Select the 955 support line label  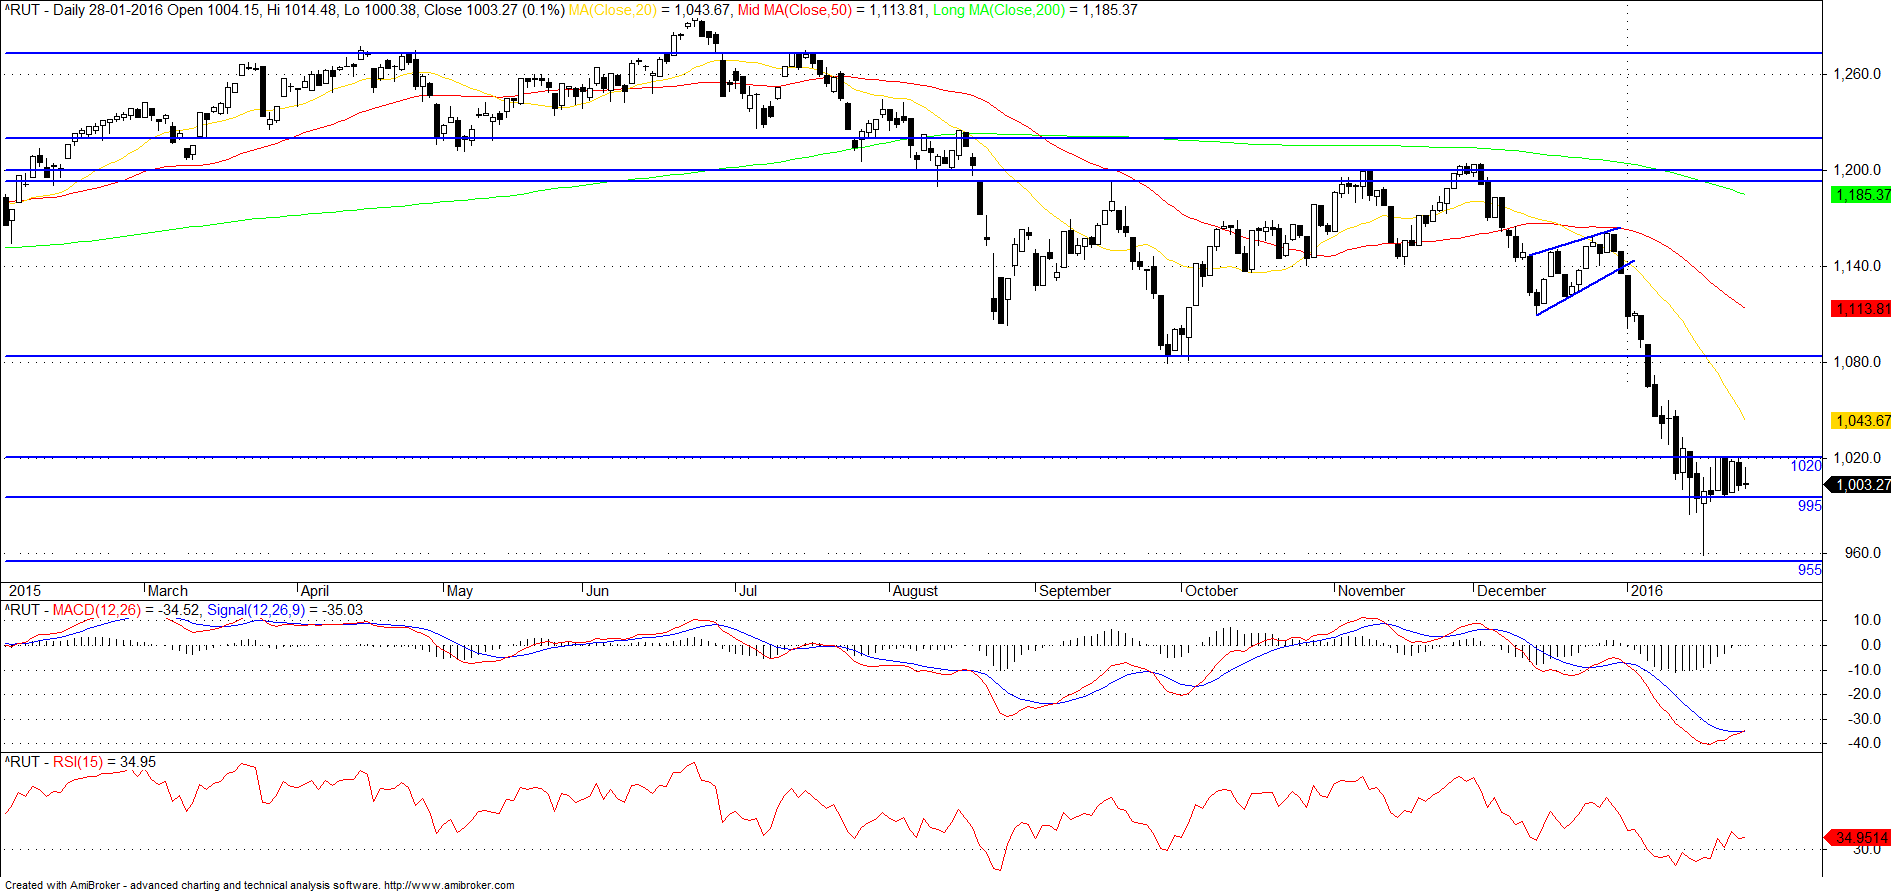pyautogui.click(x=1810, y=570)
